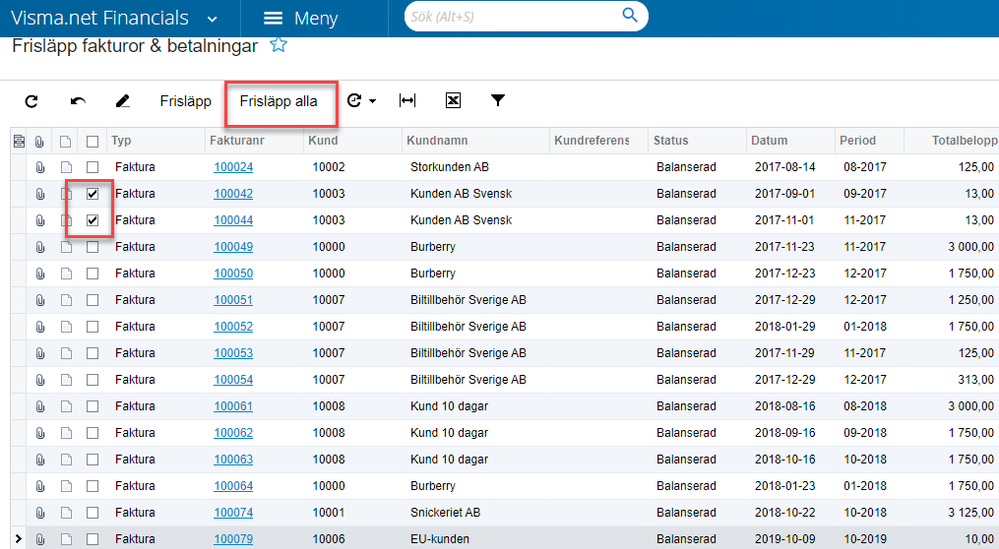Check the box for invoice 100051

(x=92, y=300)
